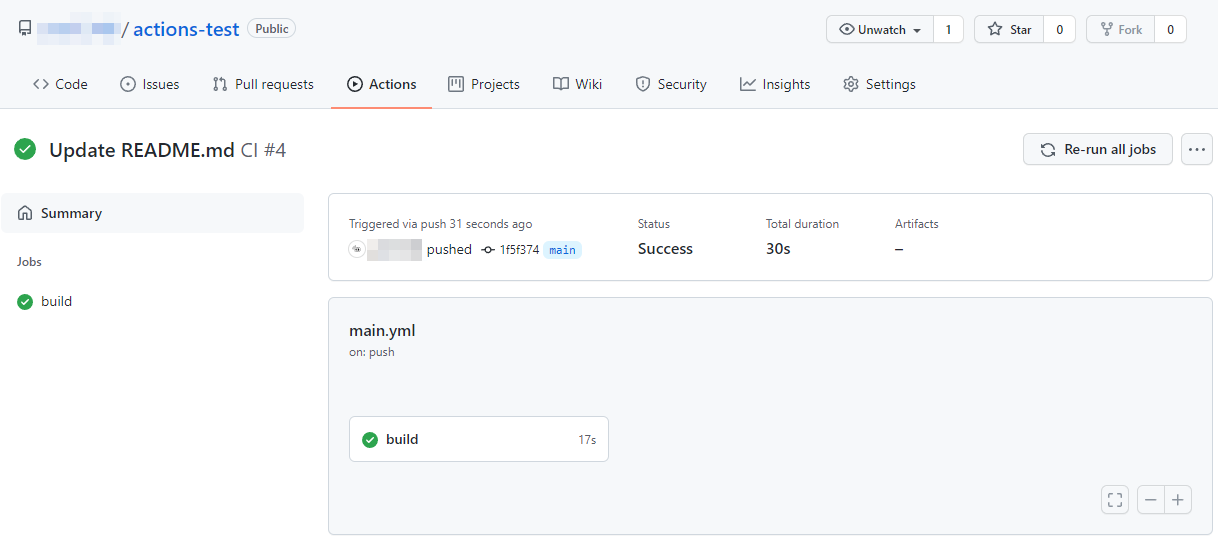1218x544 pixels.
Task: Click the Artifacts label
Action: (x=917, y=224)
